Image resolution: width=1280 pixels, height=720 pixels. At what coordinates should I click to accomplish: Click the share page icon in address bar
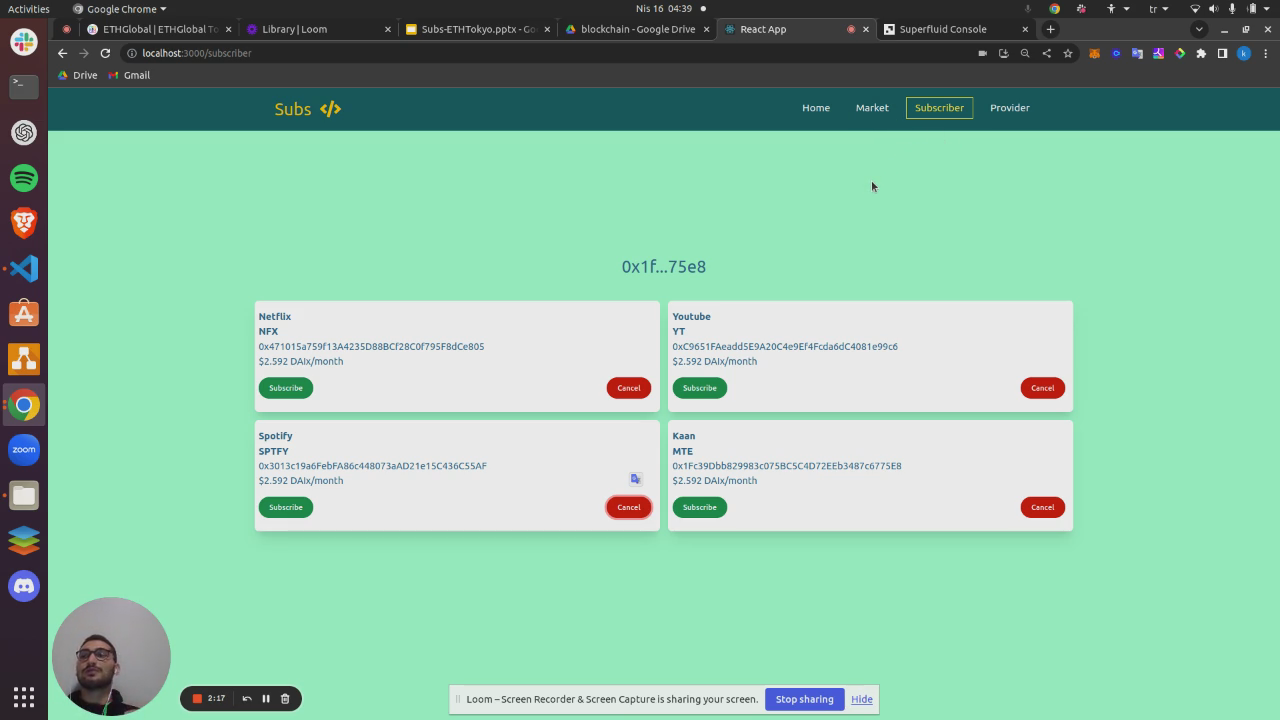click(1046, 53)
